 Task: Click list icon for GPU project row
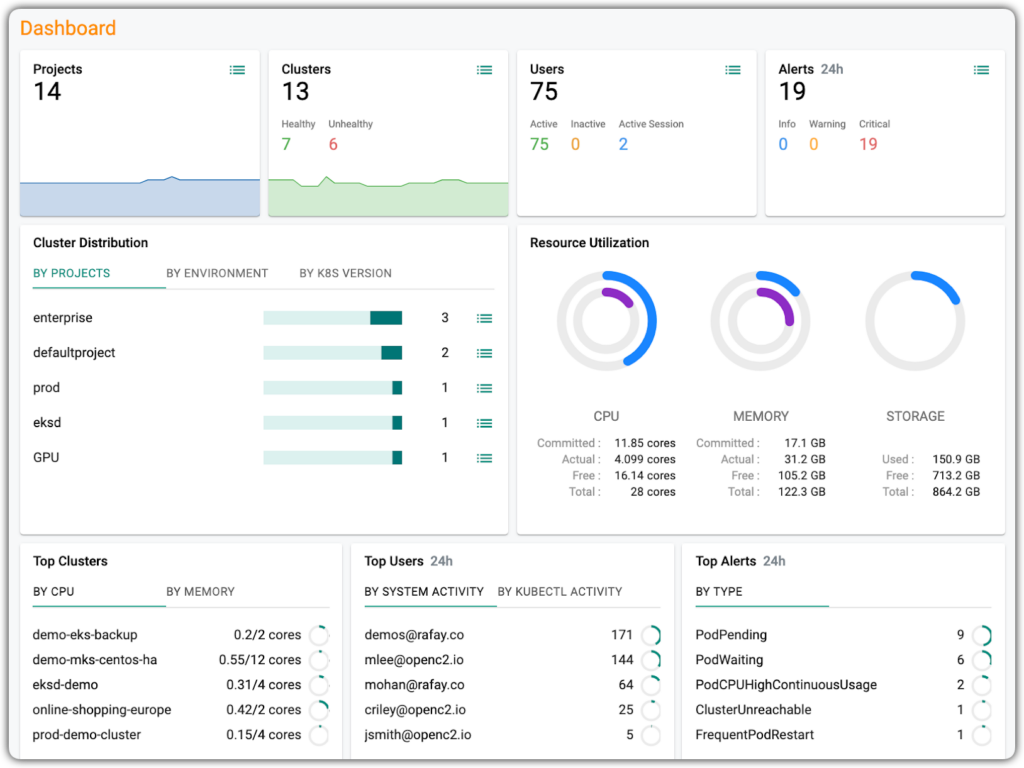(x=485, y=458)
